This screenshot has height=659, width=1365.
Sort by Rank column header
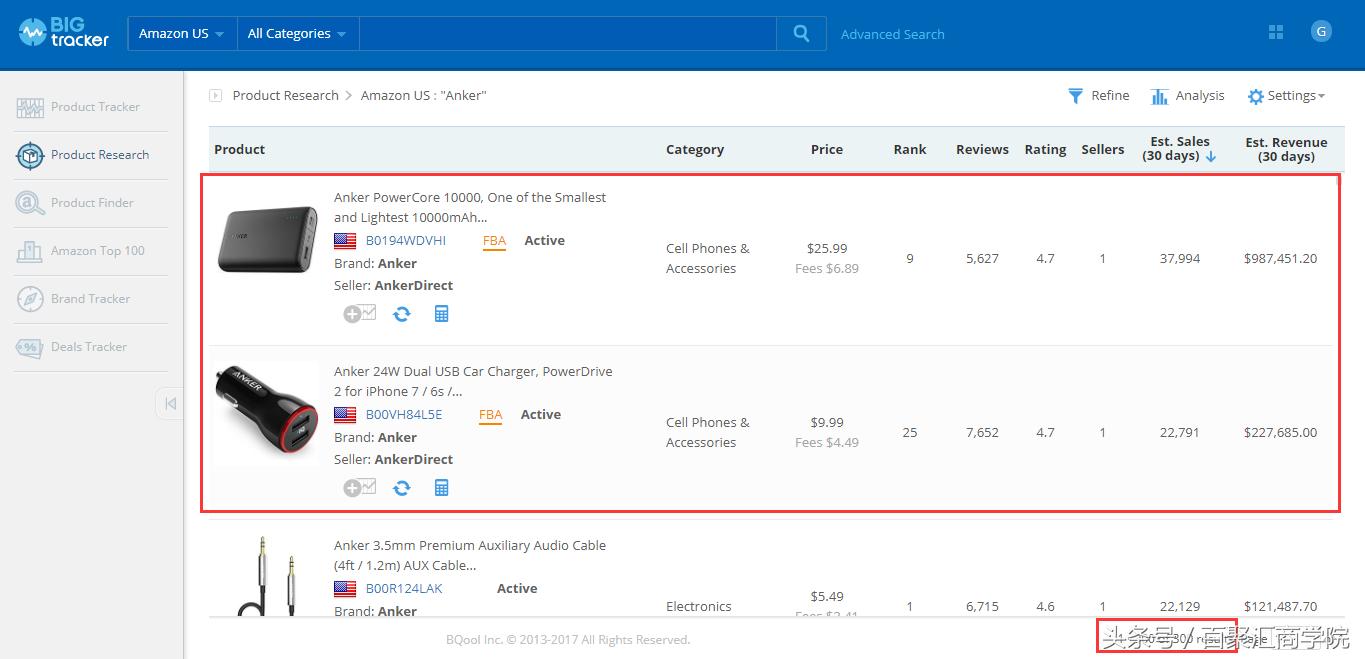909,149
